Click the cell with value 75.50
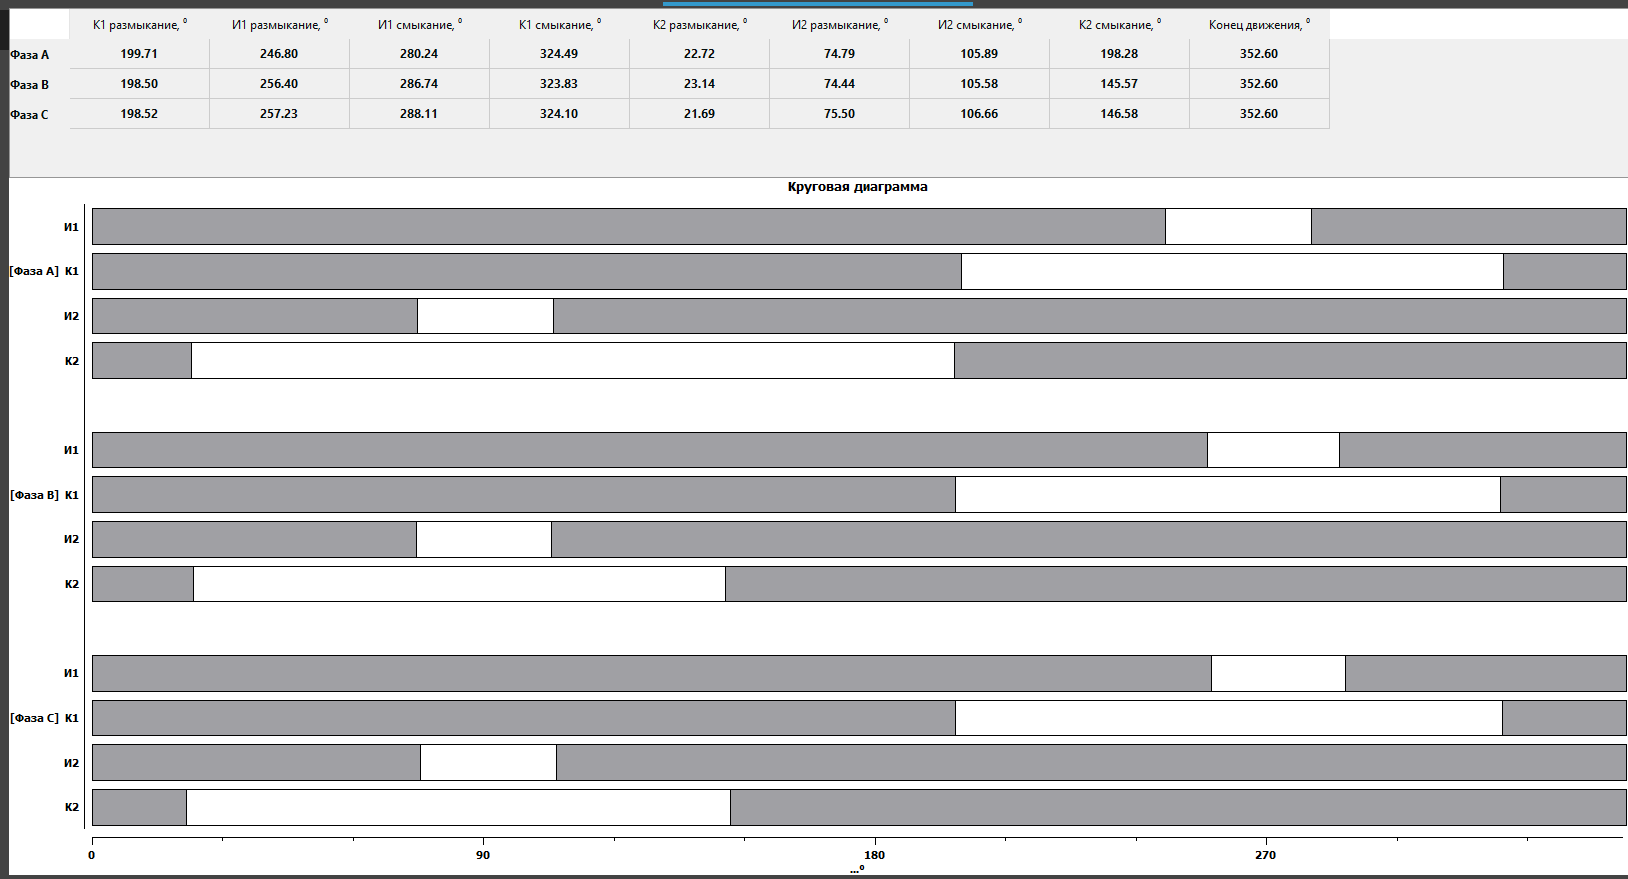 (839, 114)
